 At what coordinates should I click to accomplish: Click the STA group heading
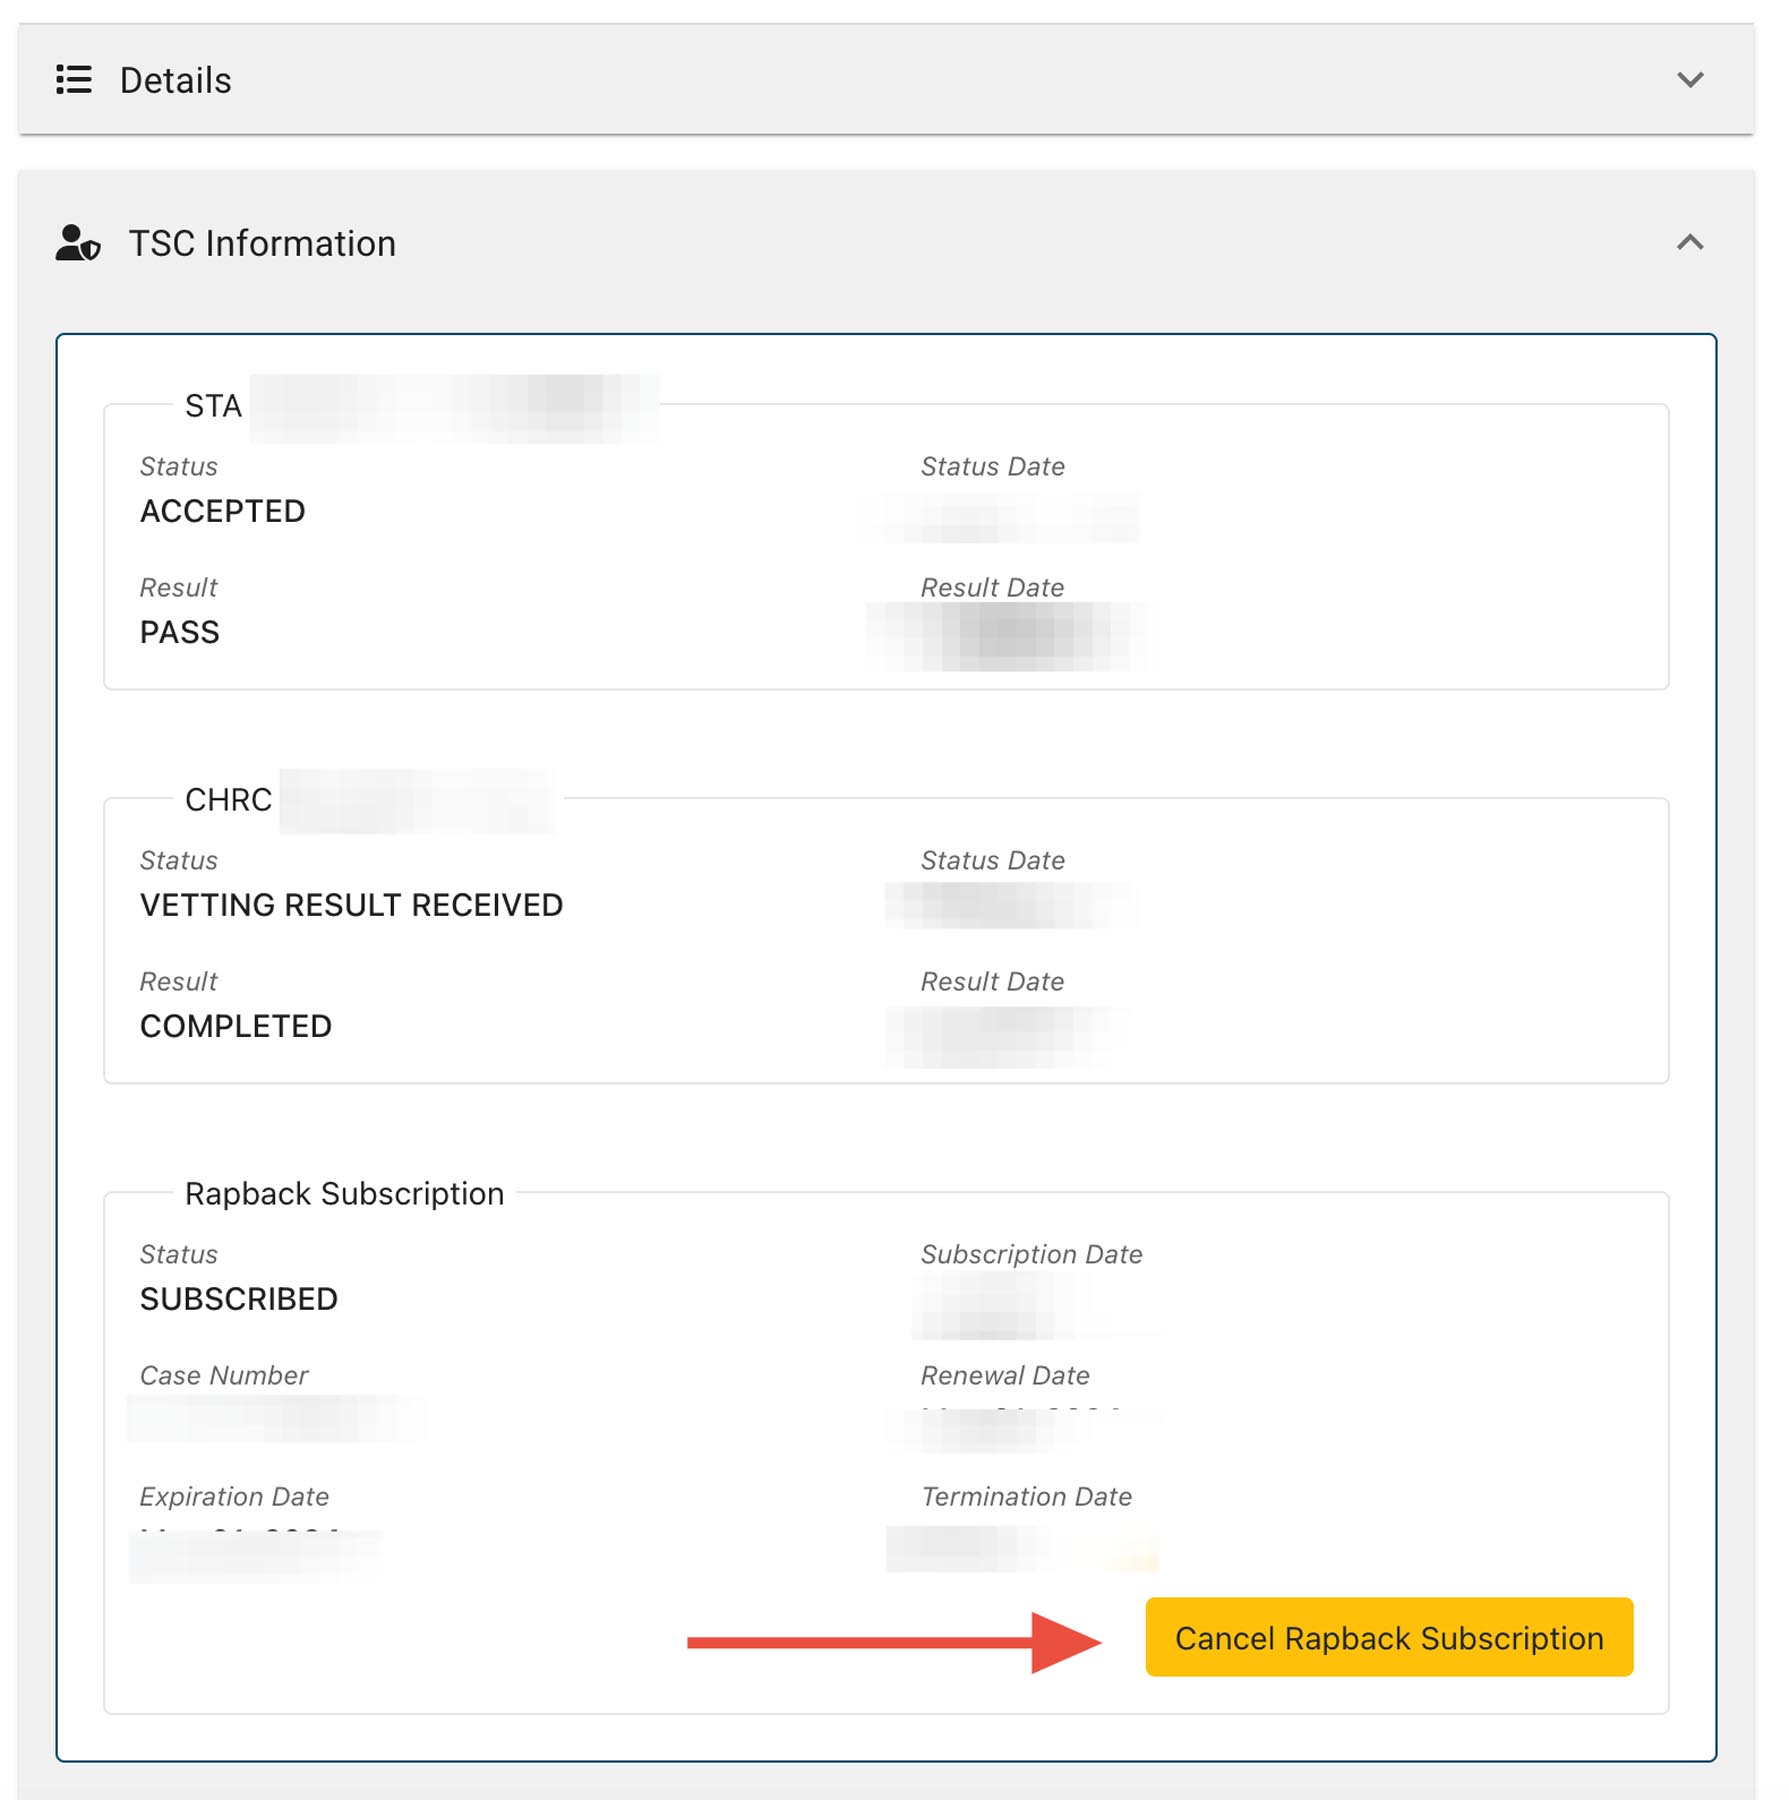pyautogui.click(x=213, y=406)
